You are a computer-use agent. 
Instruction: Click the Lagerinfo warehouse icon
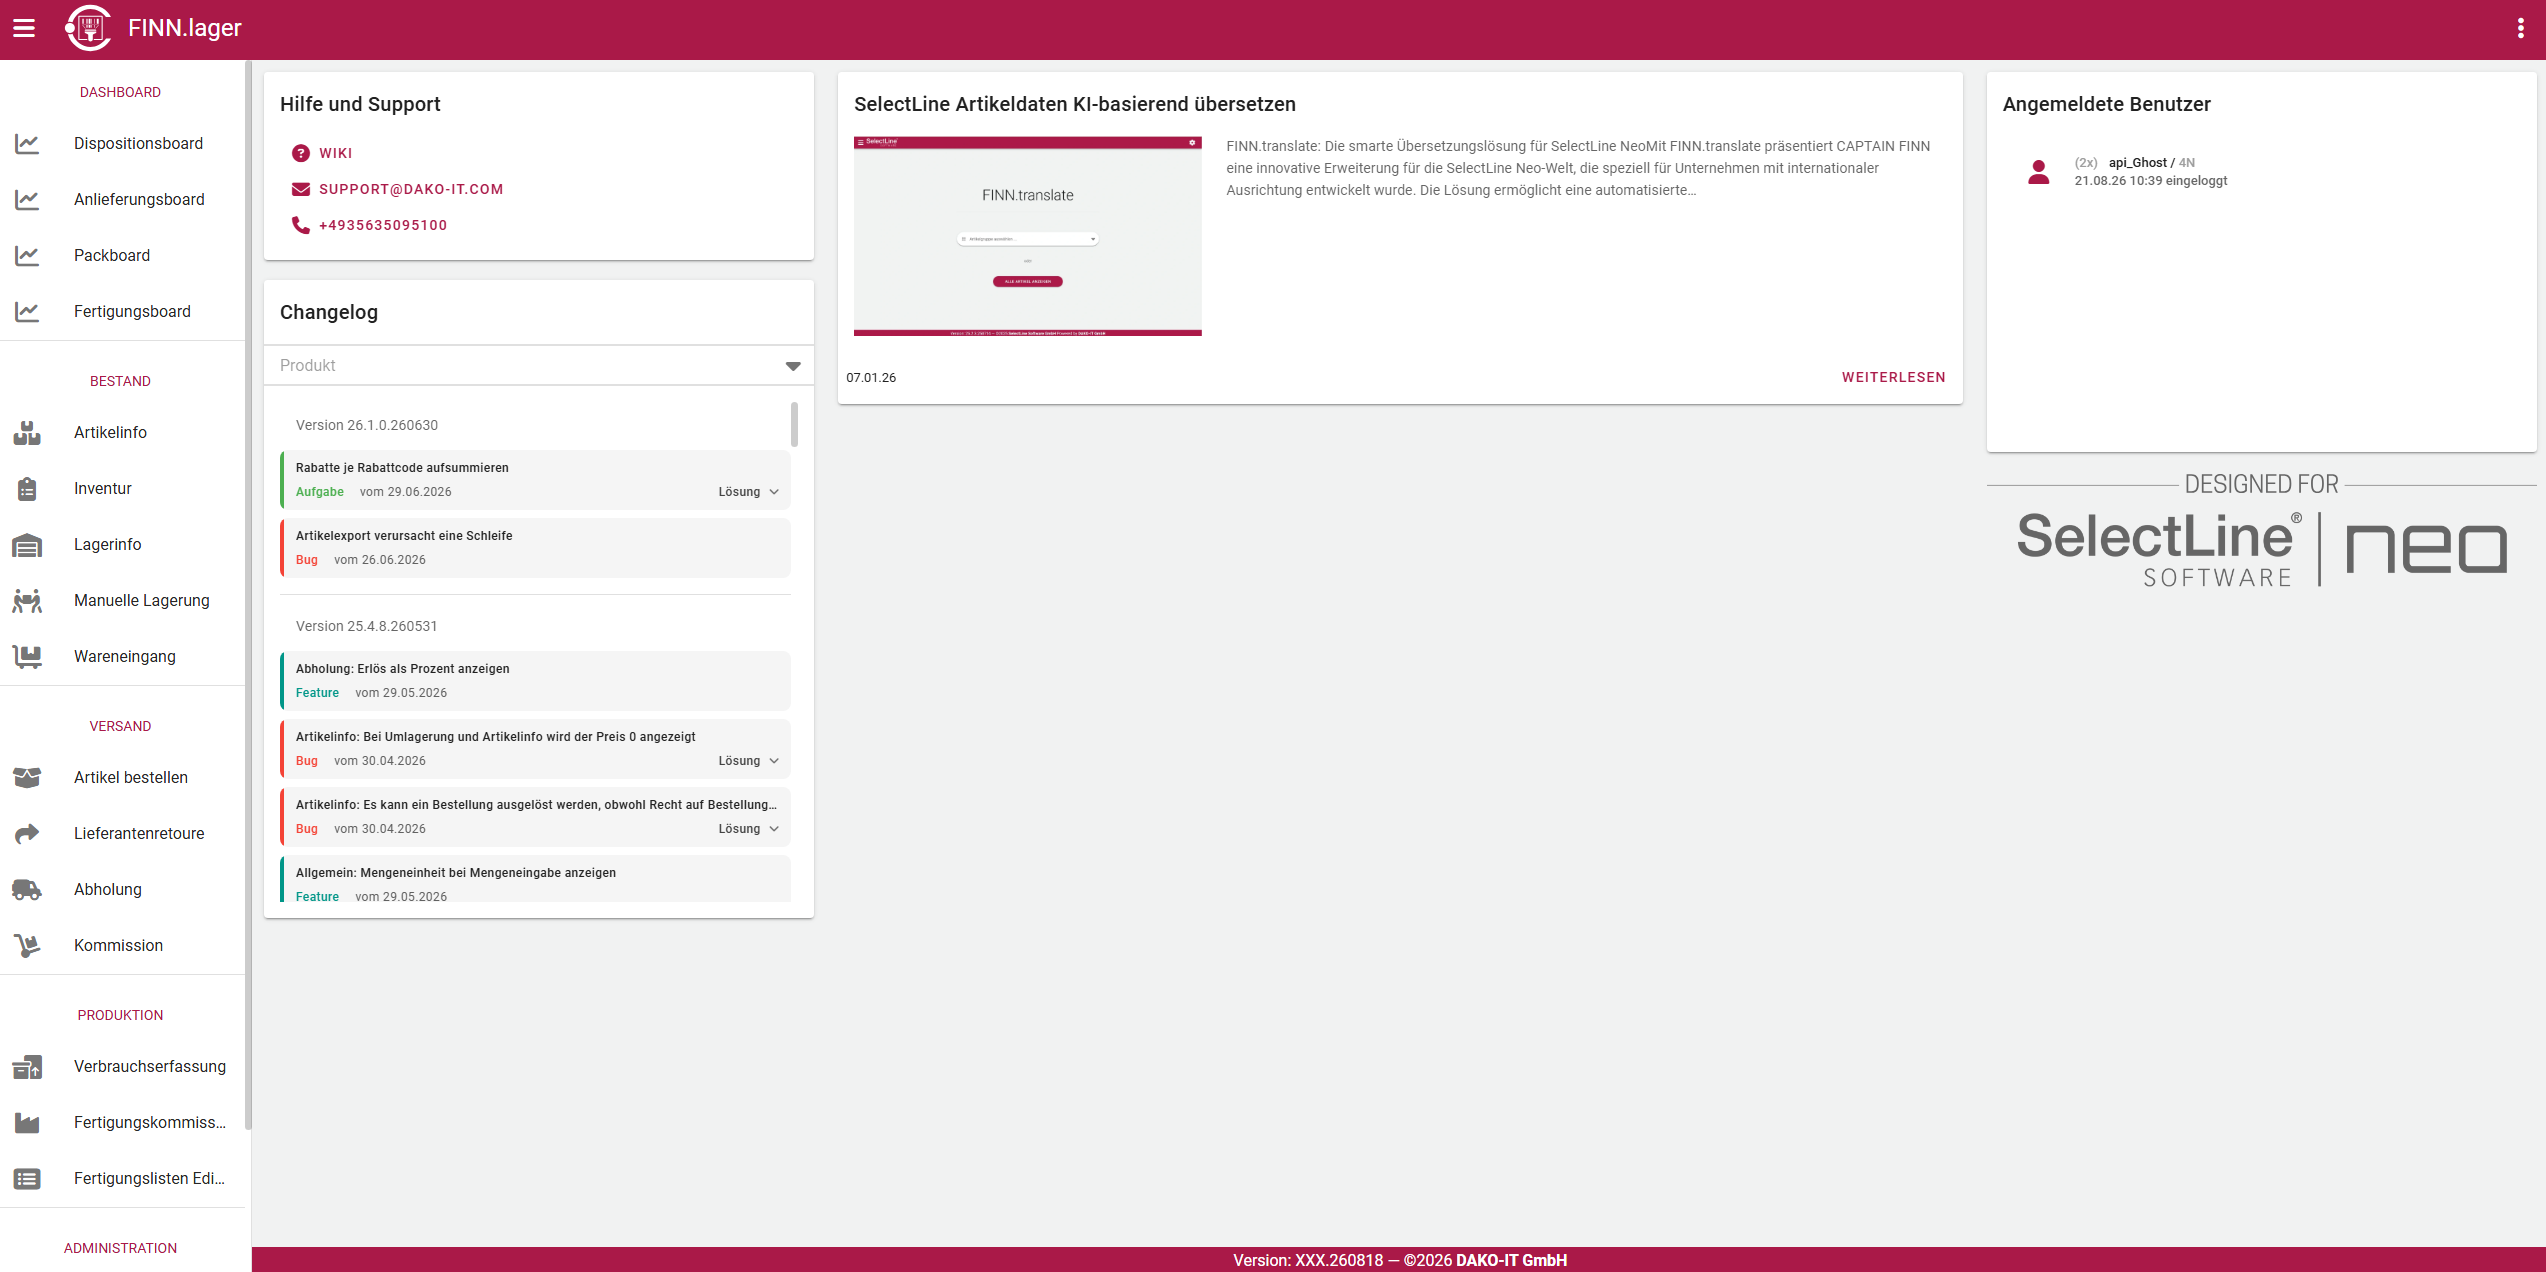pyautogui.click(x=27, y=545)
